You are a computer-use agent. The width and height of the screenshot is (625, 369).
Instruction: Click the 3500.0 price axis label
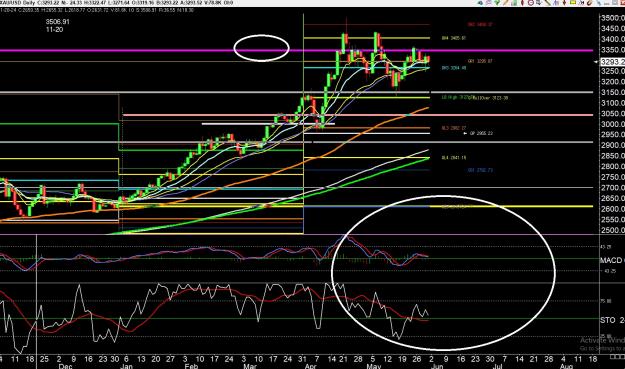613,18
